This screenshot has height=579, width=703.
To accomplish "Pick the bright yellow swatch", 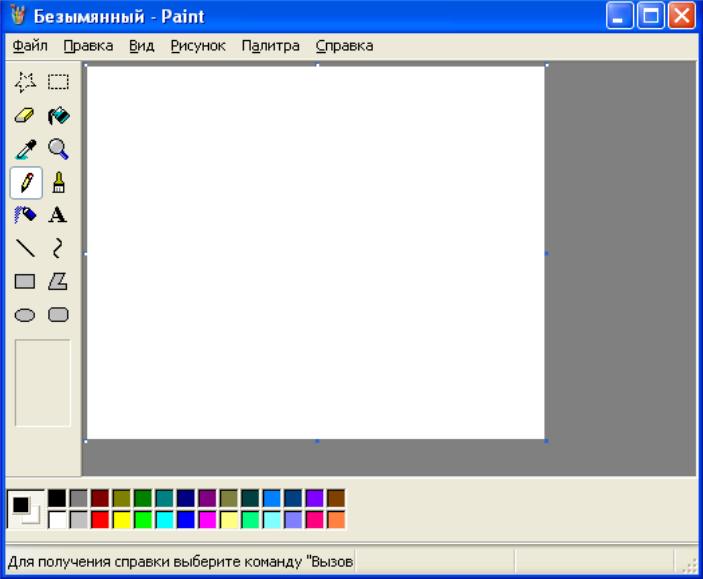I will pyautogui.click(x=122, y=520).
